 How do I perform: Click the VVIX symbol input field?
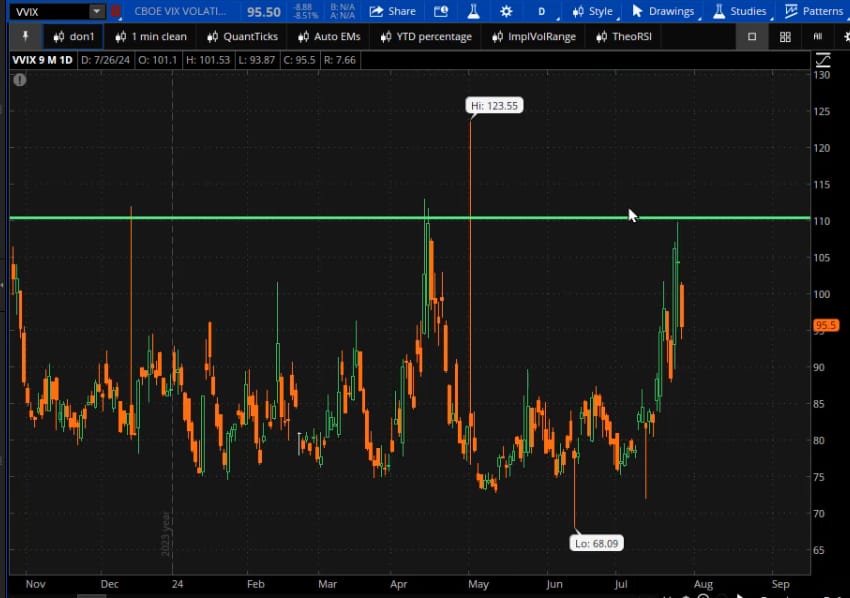pos(49,11)
